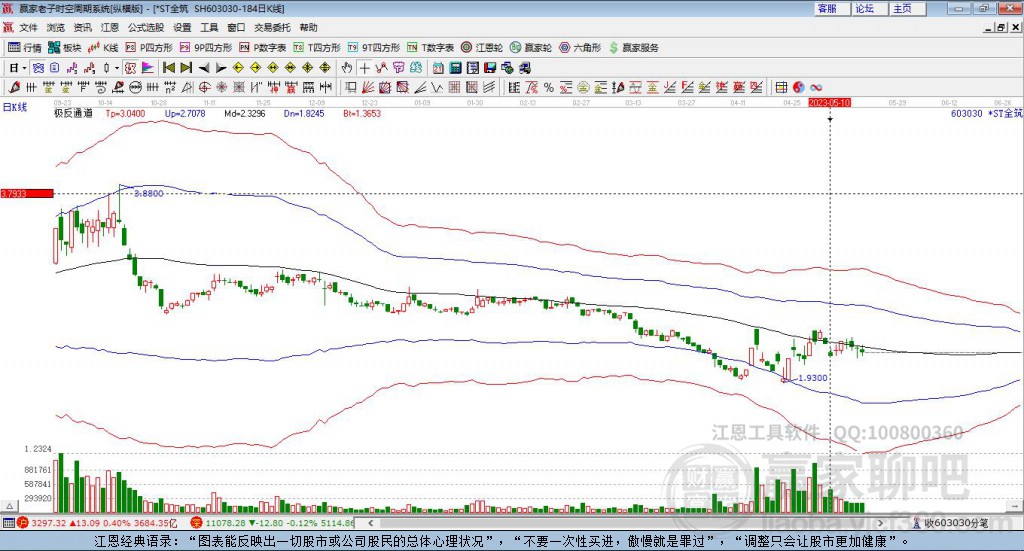
Task: Jump to the first bar icon
Action: pyautogui.click(x=169, y=68)
